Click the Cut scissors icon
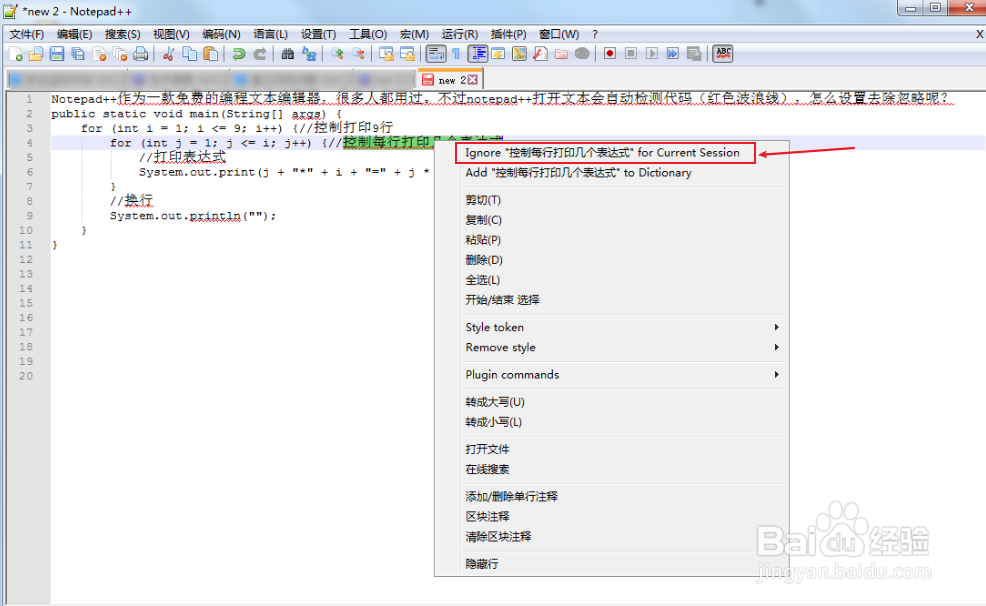This screenshot has width=986, height=606. pyautogui.click(x=168, y=54)
